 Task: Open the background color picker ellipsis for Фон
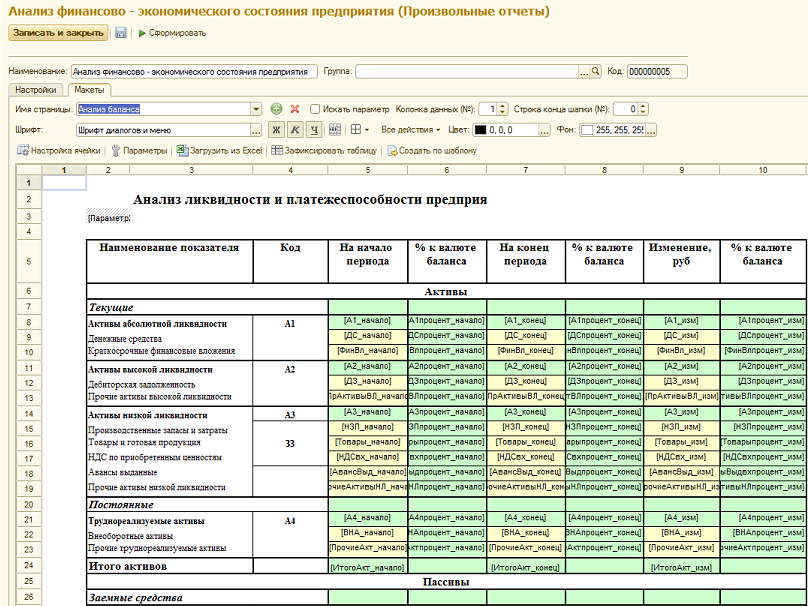pos(651,130)
